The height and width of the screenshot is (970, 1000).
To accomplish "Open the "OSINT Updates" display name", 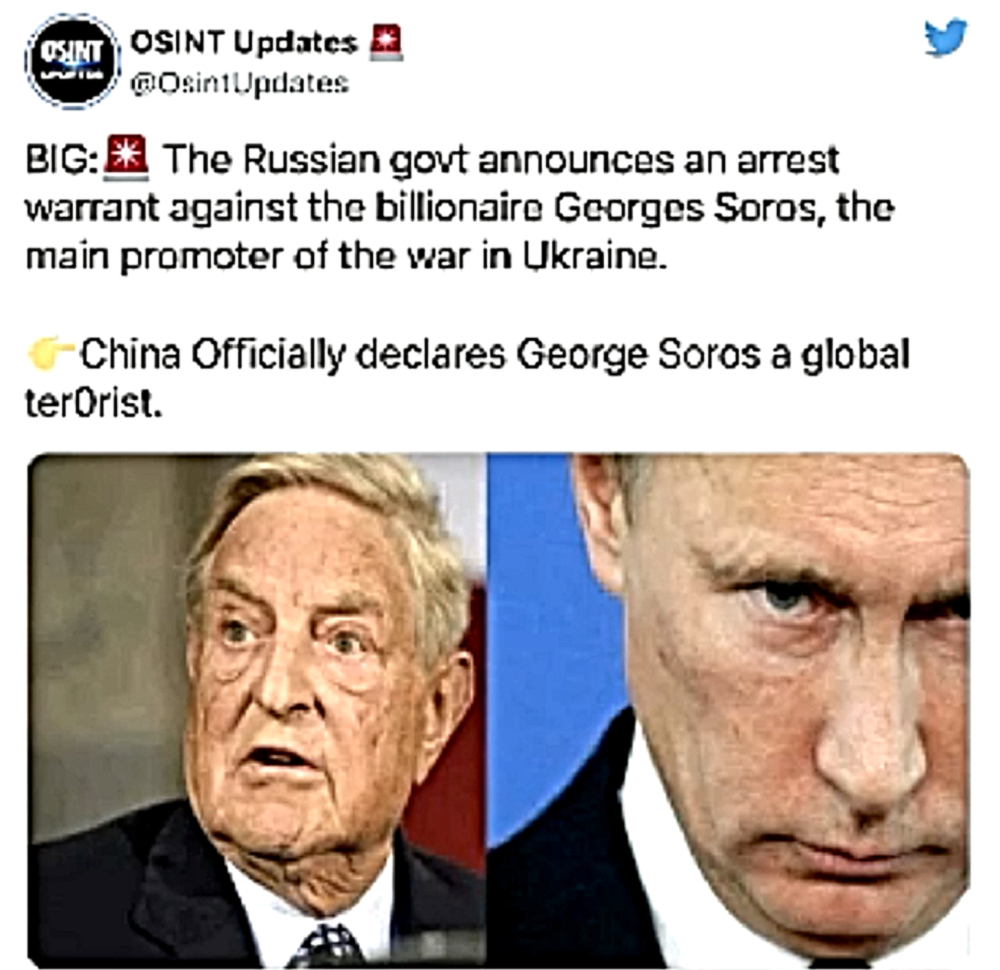I will coord(244,43).
